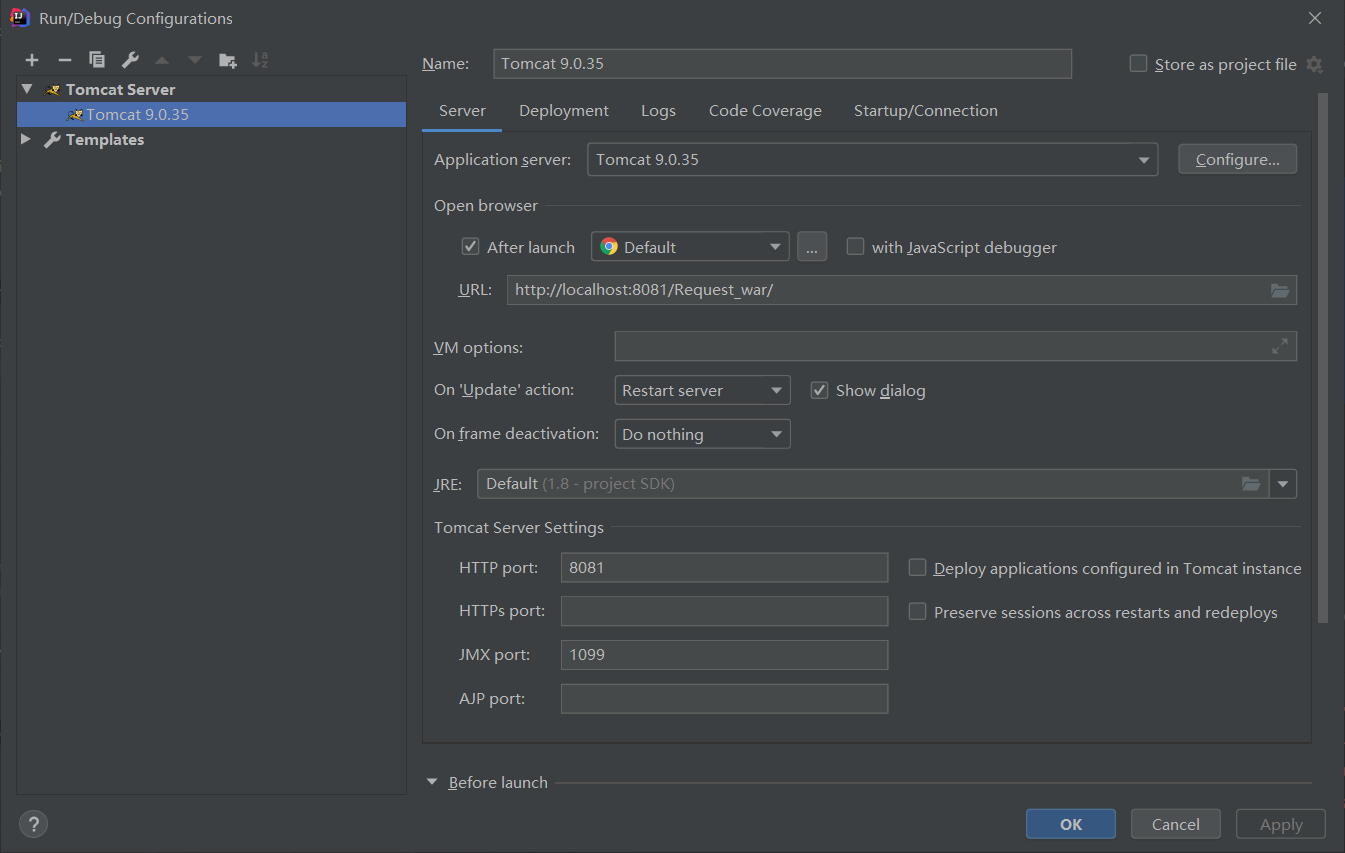Open the gear icon beside Store as project file

1315,63
